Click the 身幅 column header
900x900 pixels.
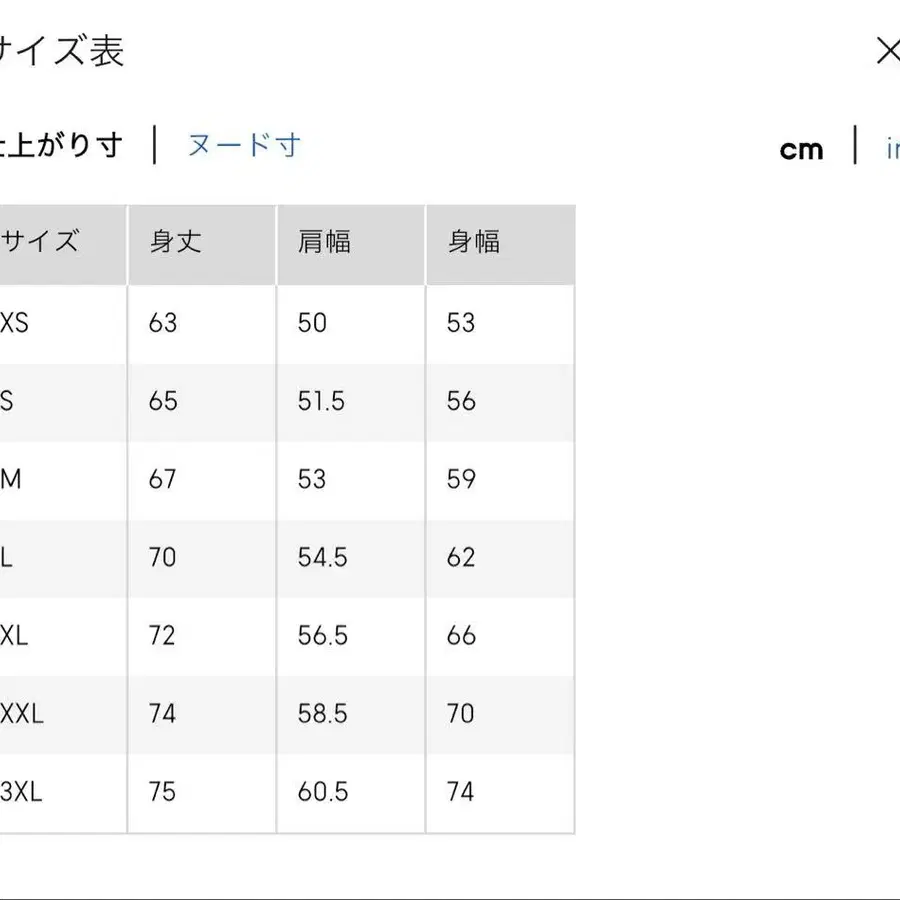[x=475, y=241]
